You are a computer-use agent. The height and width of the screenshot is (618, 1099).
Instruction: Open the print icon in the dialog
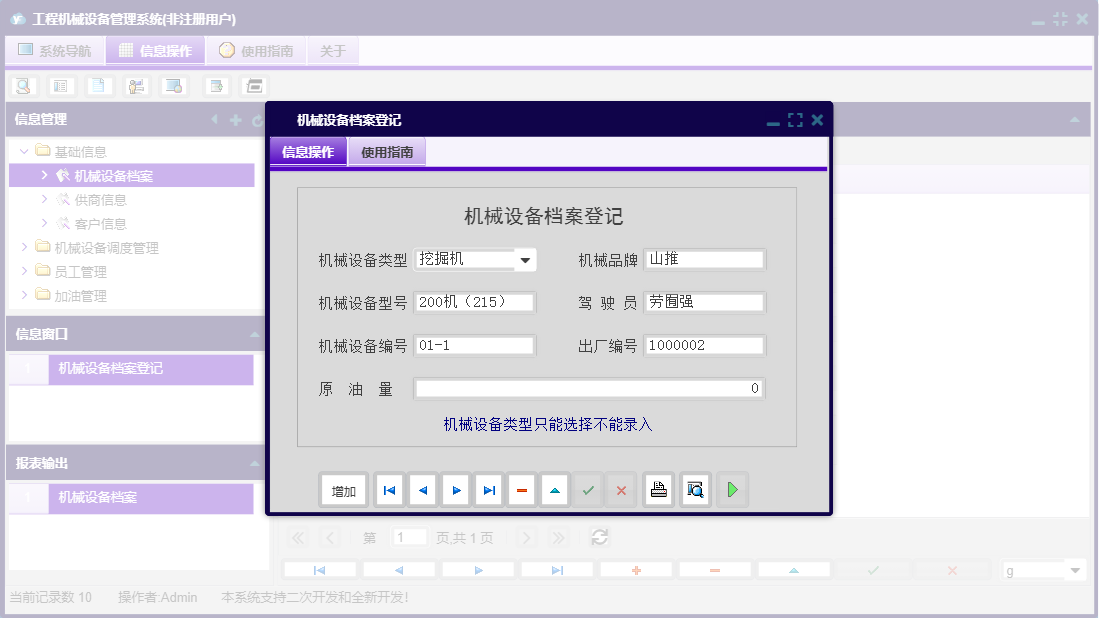(x=658, y=489)
